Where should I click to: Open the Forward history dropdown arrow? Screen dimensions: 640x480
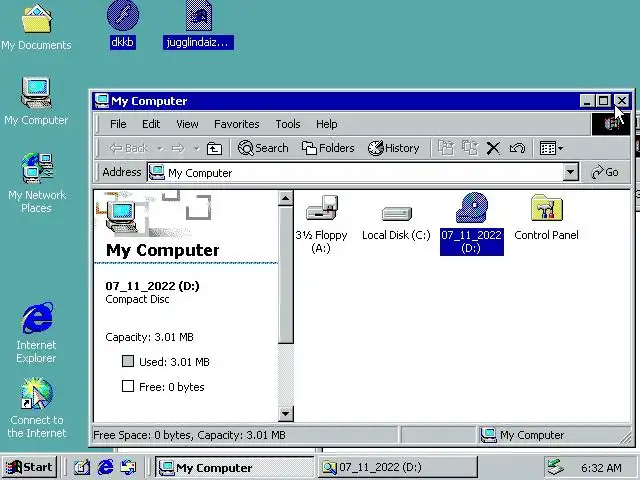click(x=196, y=149)
